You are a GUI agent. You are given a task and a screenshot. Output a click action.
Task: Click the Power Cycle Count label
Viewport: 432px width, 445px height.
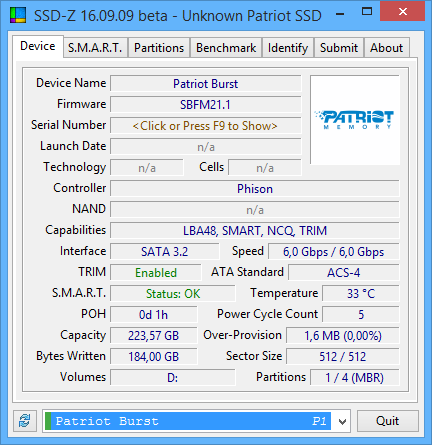pos(267,314)
